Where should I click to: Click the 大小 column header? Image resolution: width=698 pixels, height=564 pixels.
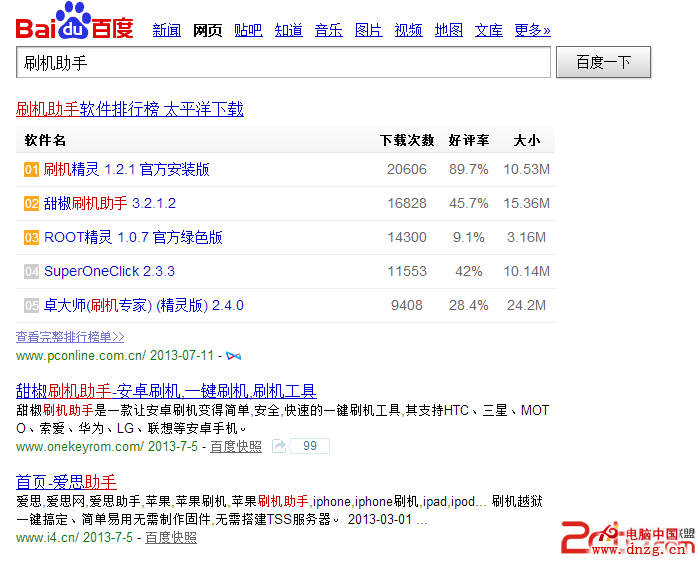click(527, 141)
